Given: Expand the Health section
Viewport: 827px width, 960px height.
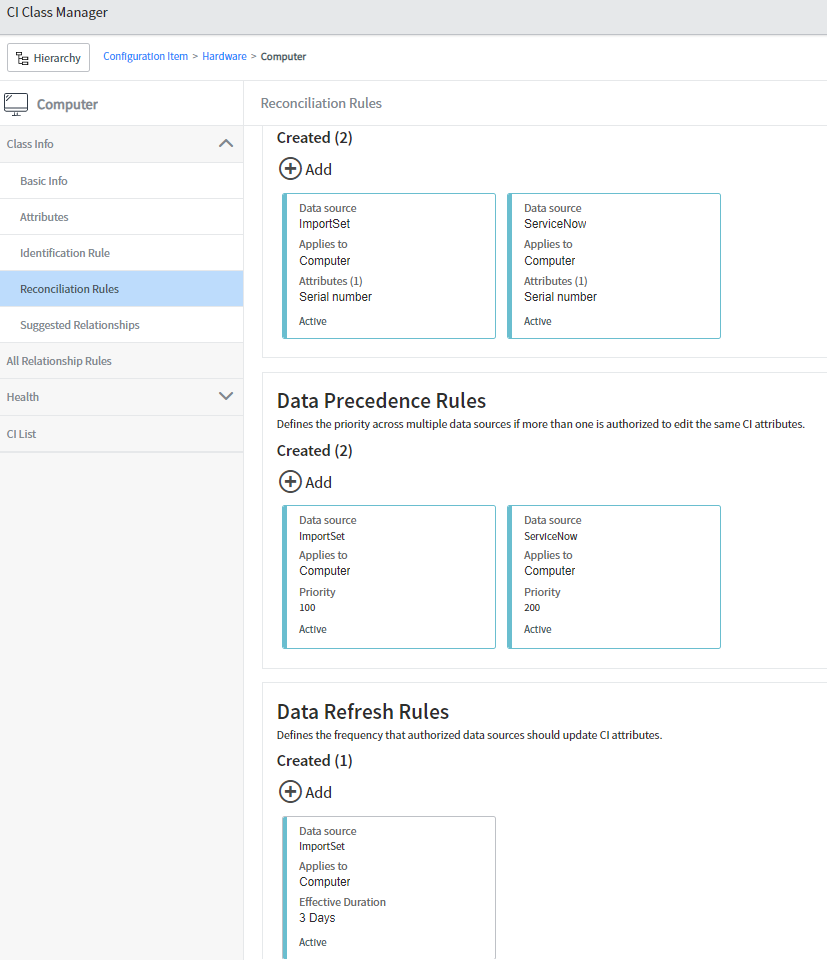Looking at the screenshot, I should pyautogui.click(x=227, y=397).
